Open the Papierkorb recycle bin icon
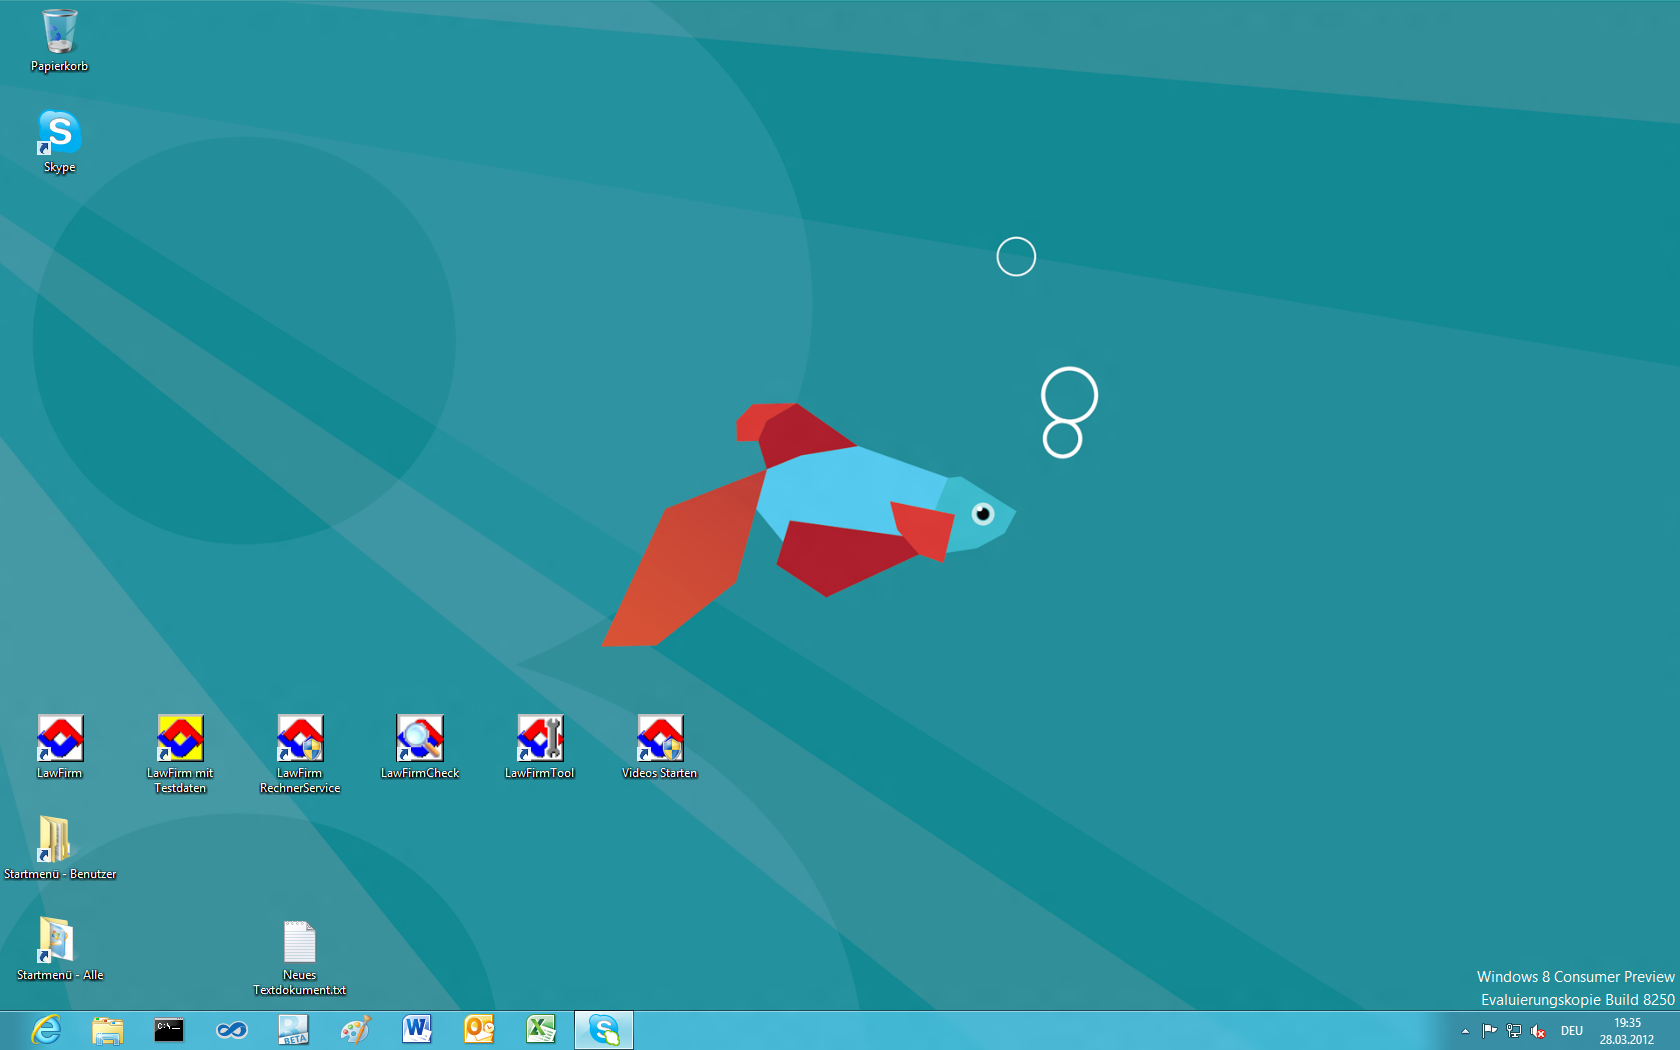Screen dimensions: 1680x1050 [59, 33]
